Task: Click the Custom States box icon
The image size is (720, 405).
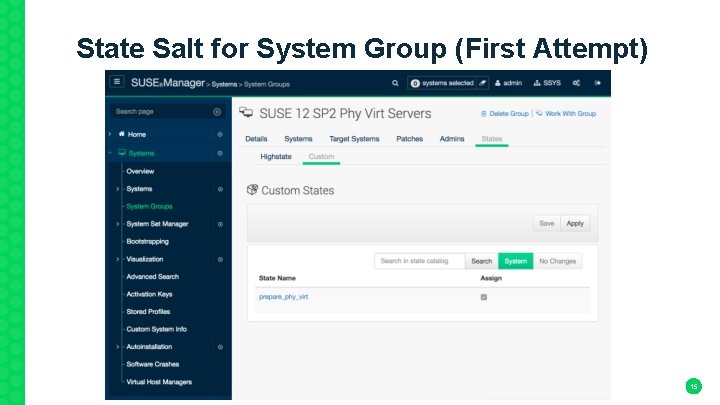Action: pos(252,190)
